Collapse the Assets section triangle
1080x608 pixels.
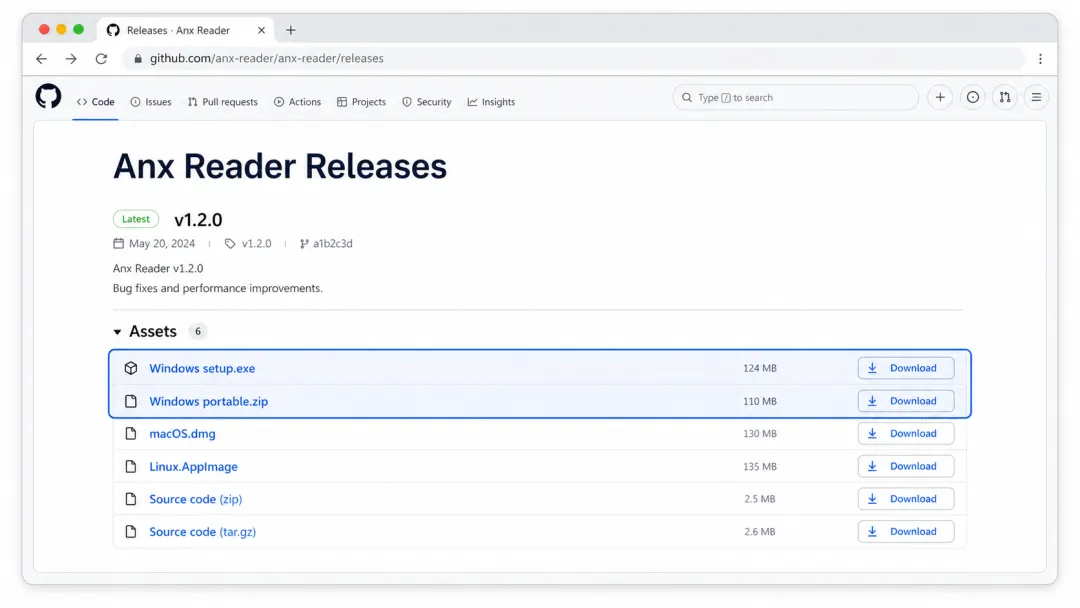click(x=117, y=332)
